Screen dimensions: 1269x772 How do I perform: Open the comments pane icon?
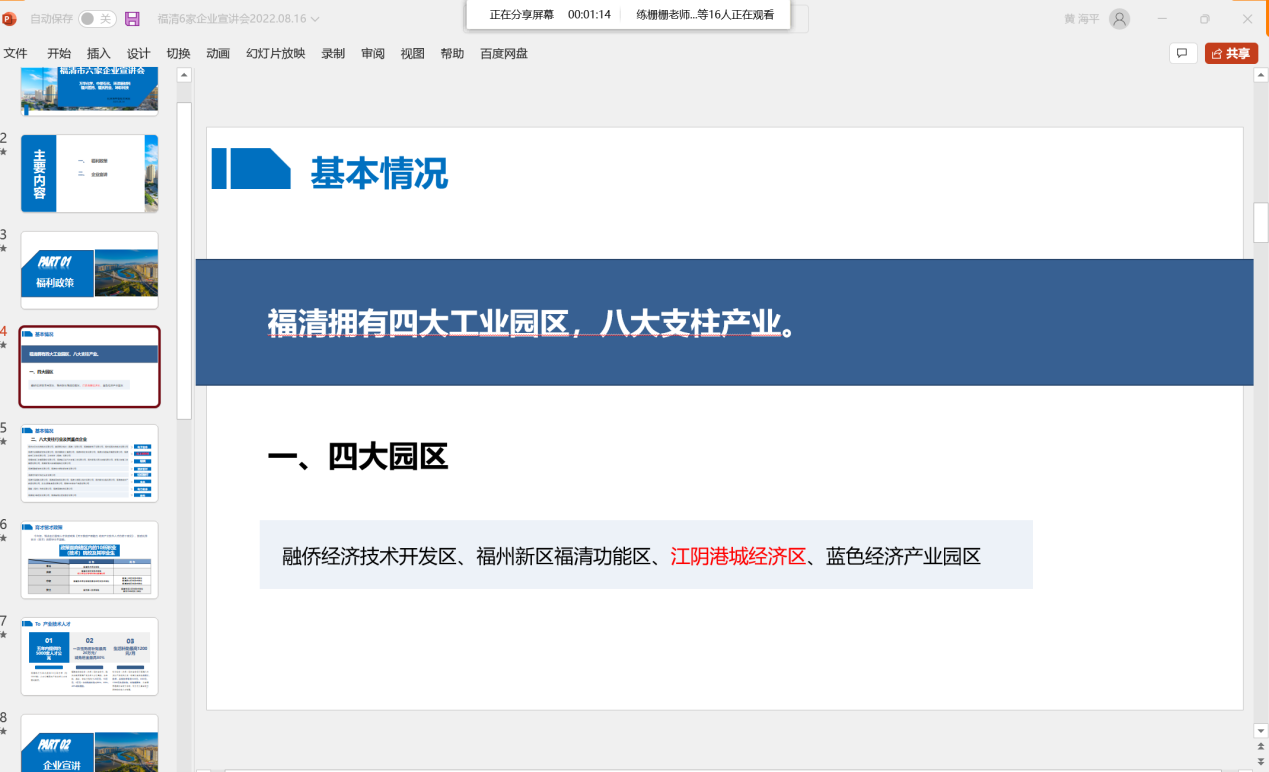pos(1182,53)
